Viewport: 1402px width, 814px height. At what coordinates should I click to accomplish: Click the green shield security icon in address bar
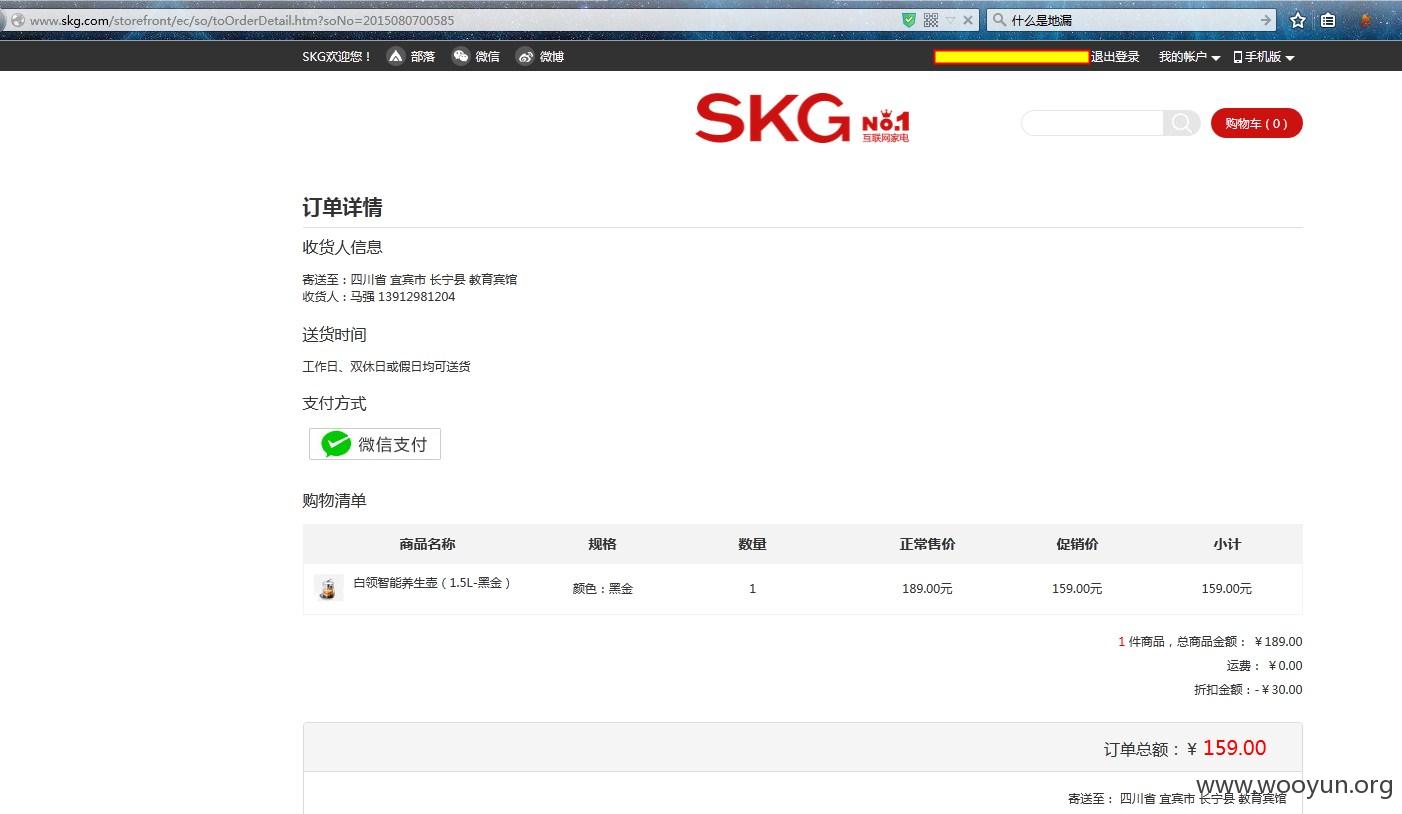[x=909, y=20]
